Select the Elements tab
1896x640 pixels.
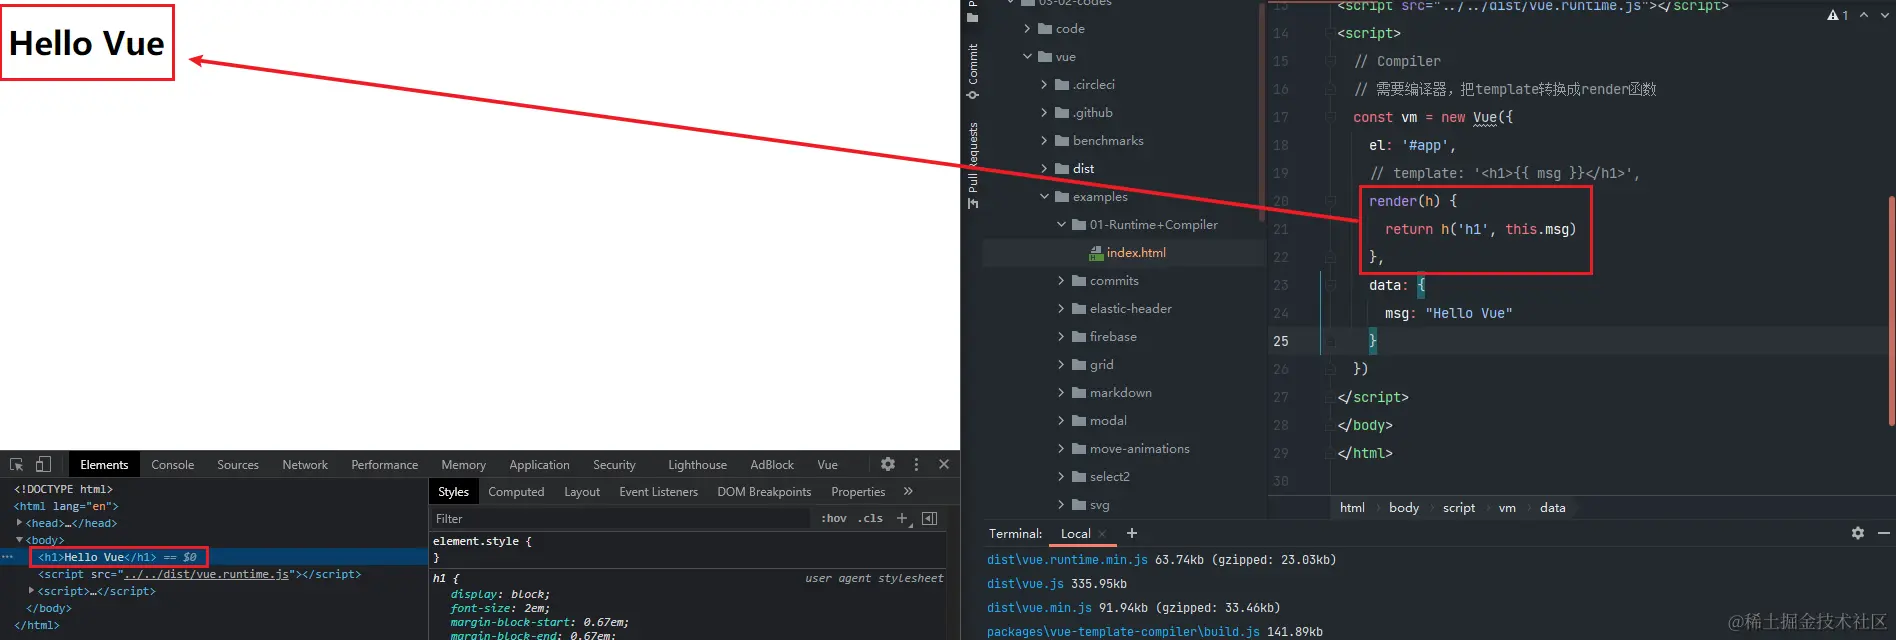click(104, 465)
